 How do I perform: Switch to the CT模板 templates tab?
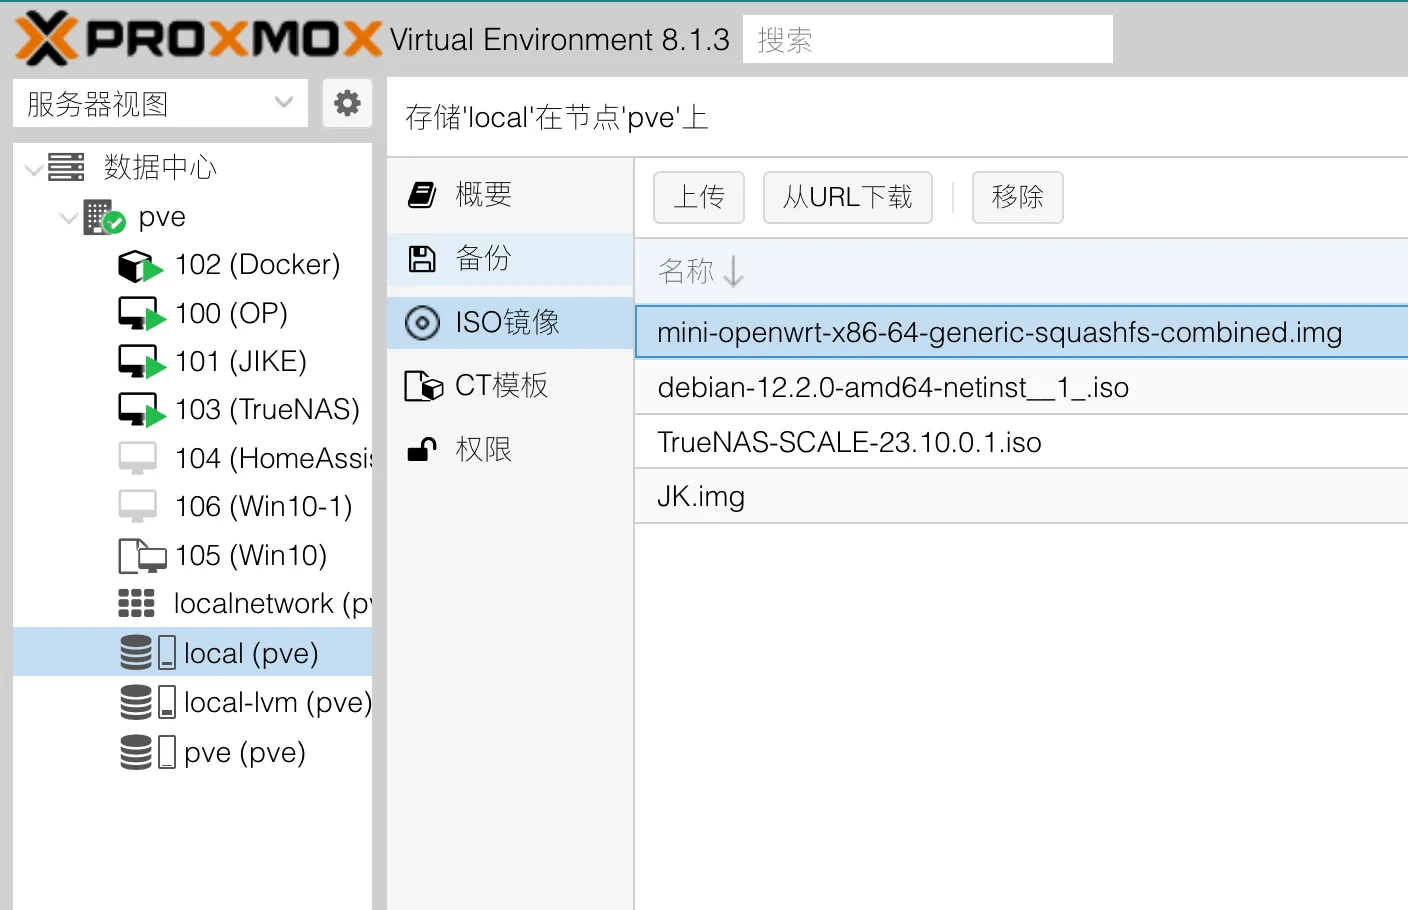click(x=510, y=385)
